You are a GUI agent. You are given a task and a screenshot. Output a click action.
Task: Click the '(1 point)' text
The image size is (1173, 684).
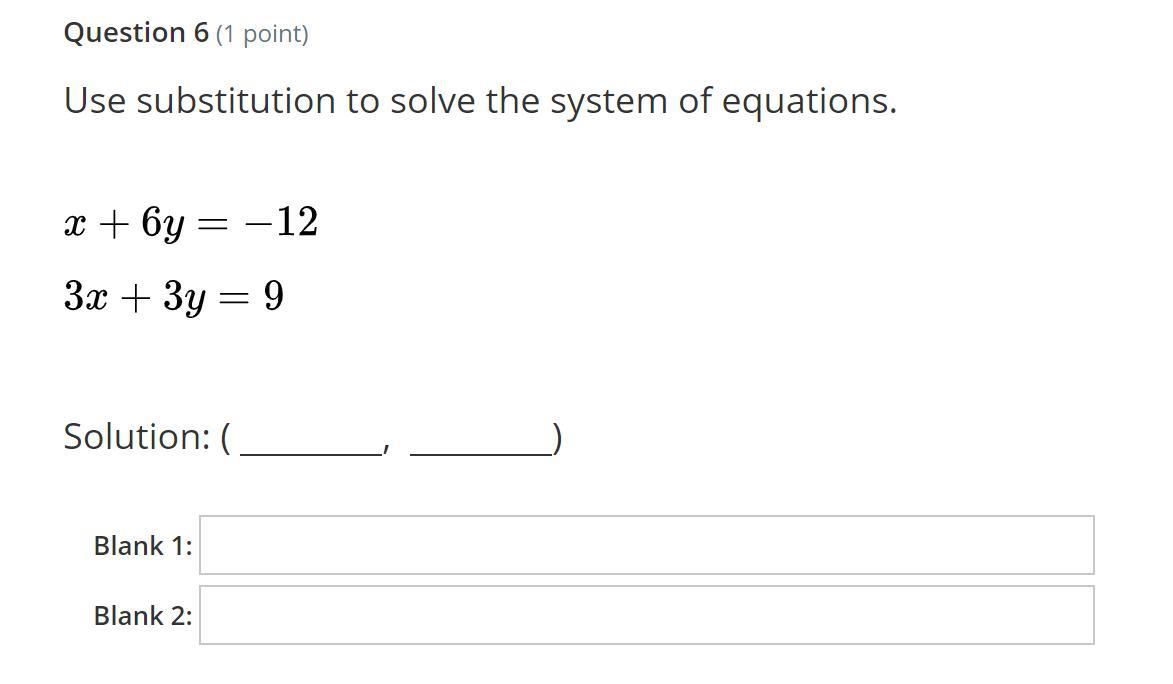tap(263, 34)
